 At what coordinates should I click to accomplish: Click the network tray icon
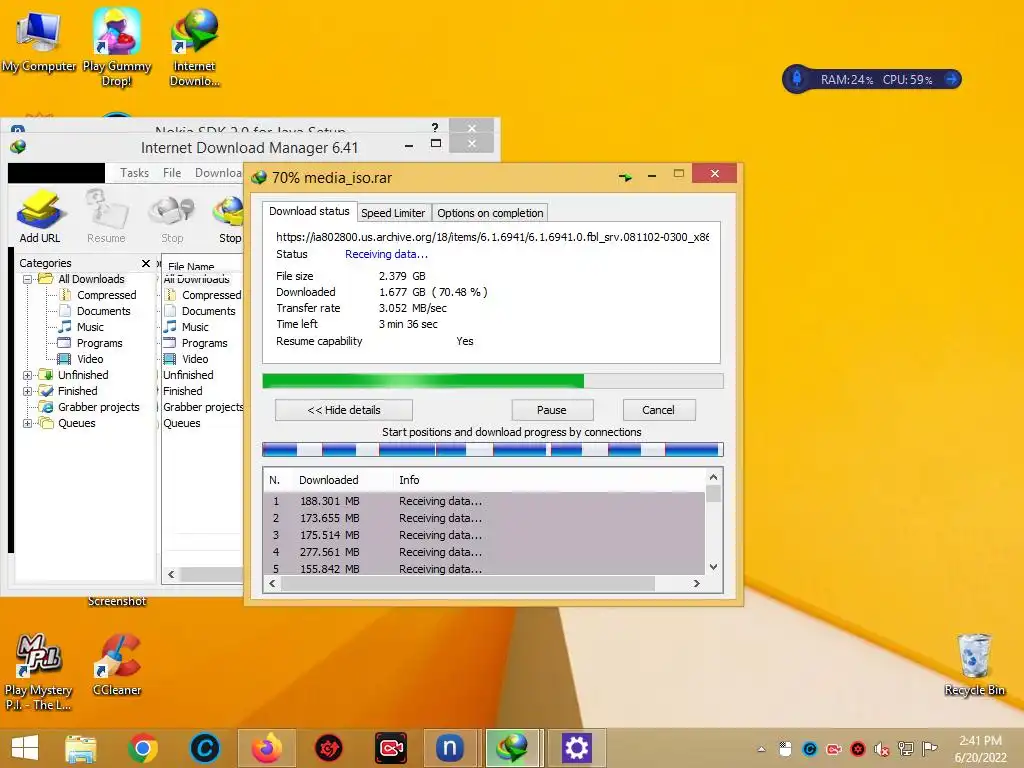[906, 749]
